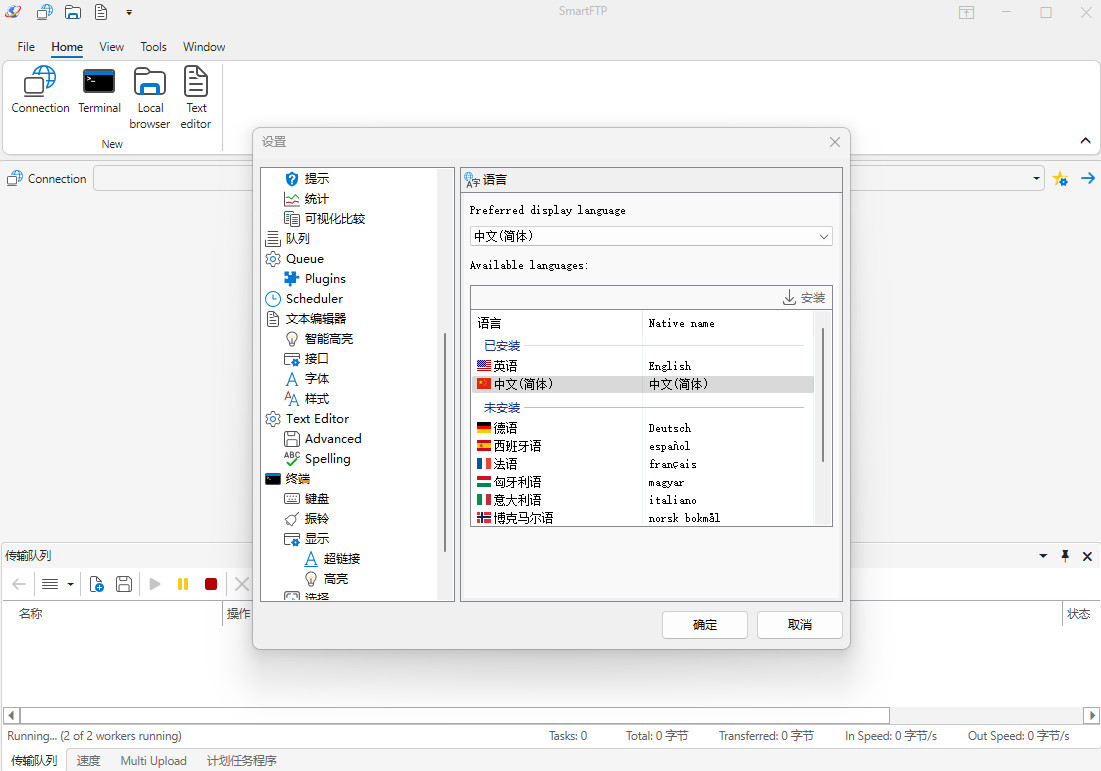Viewport: 1101px width, 771px height.
Task: Click the SmartFTP app logo
Action: [13, 12]
